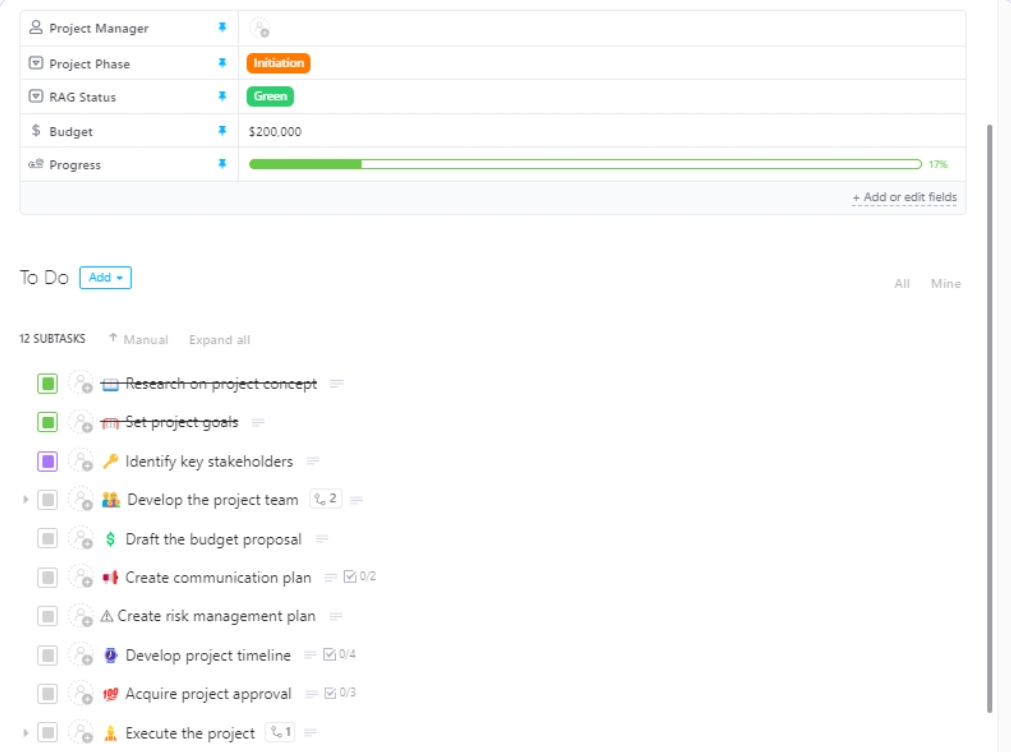Screen dimensions: 1011x752
Task: Toggle status box for Develop project timeline
Action: pos(48,655)
